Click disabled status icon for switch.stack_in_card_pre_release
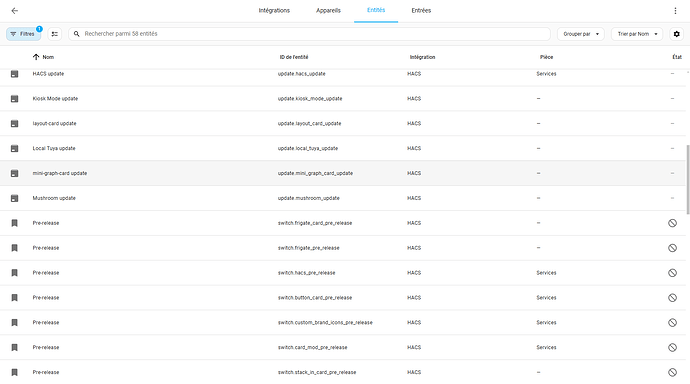Viewport: 690px width, 384px height. click(672, 372)
